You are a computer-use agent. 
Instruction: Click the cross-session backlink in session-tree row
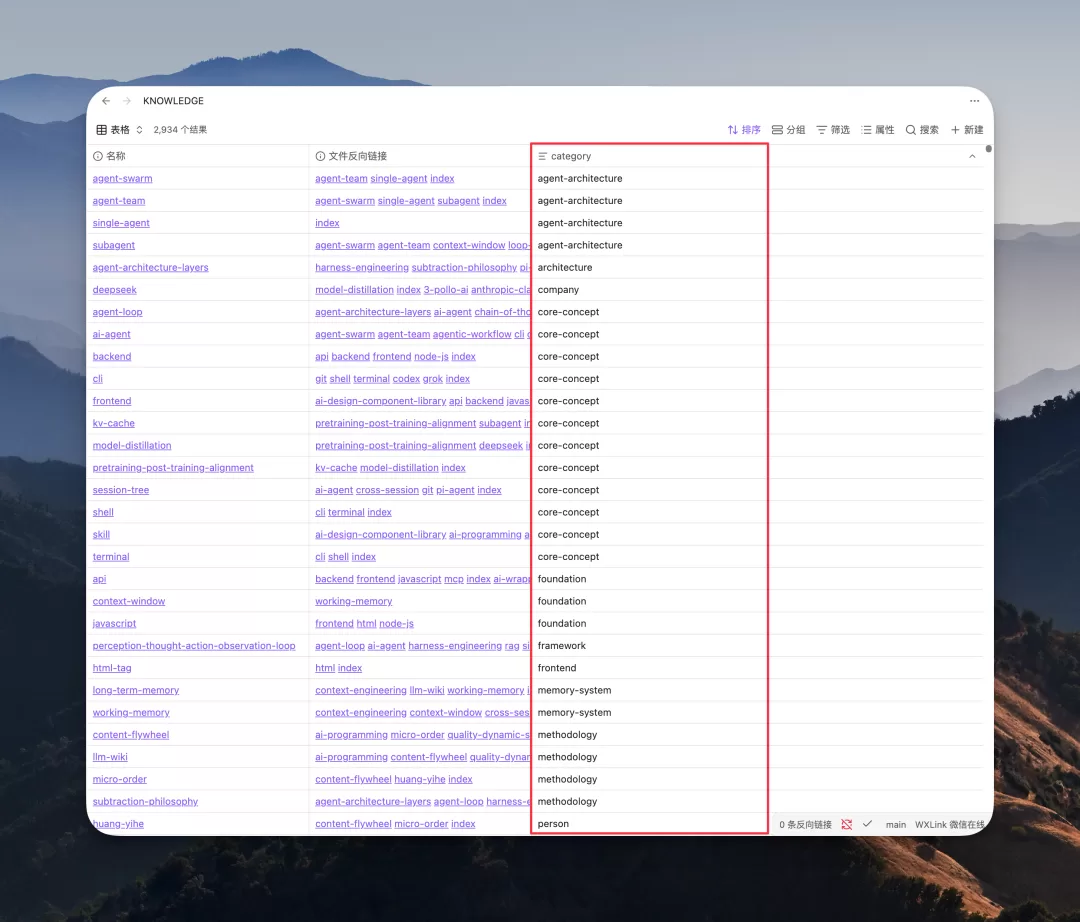click(387, 490)
